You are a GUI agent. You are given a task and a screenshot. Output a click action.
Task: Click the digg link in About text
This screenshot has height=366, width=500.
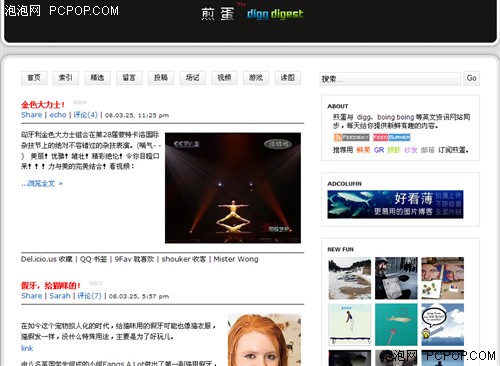[364, 117]
